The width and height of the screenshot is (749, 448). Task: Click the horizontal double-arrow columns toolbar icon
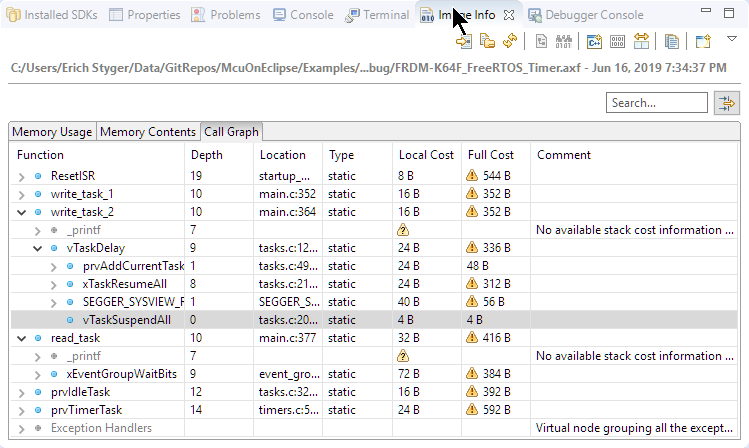(641, 41)
